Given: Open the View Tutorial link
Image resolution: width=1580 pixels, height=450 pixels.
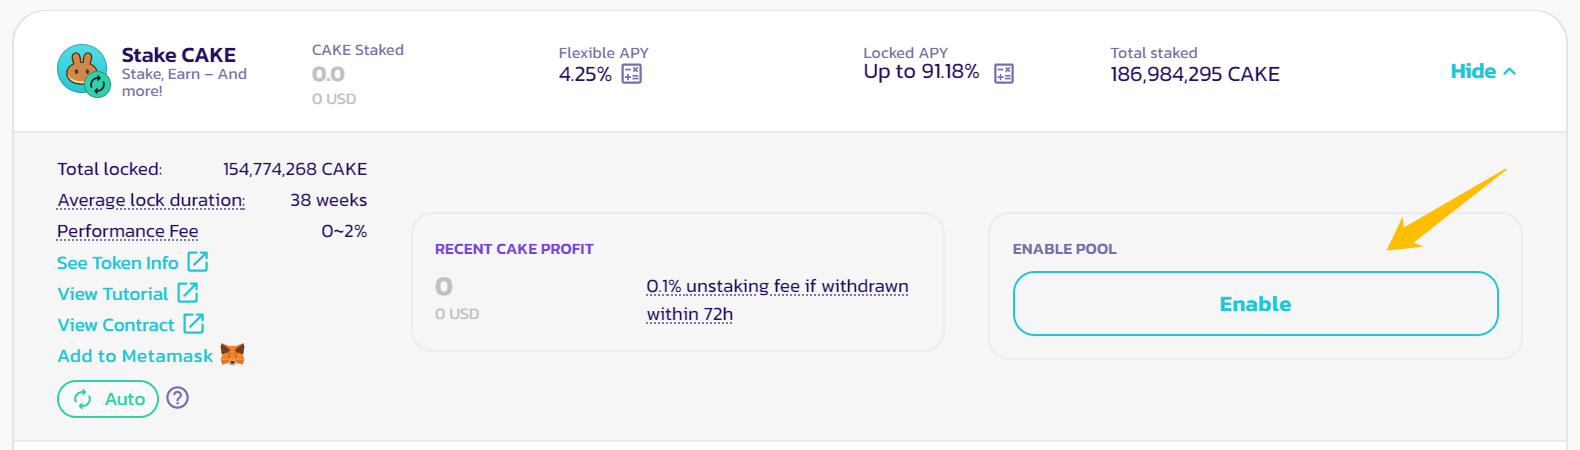Looking at the screenshot, I should pyautogui.click(x=113, y=294).
